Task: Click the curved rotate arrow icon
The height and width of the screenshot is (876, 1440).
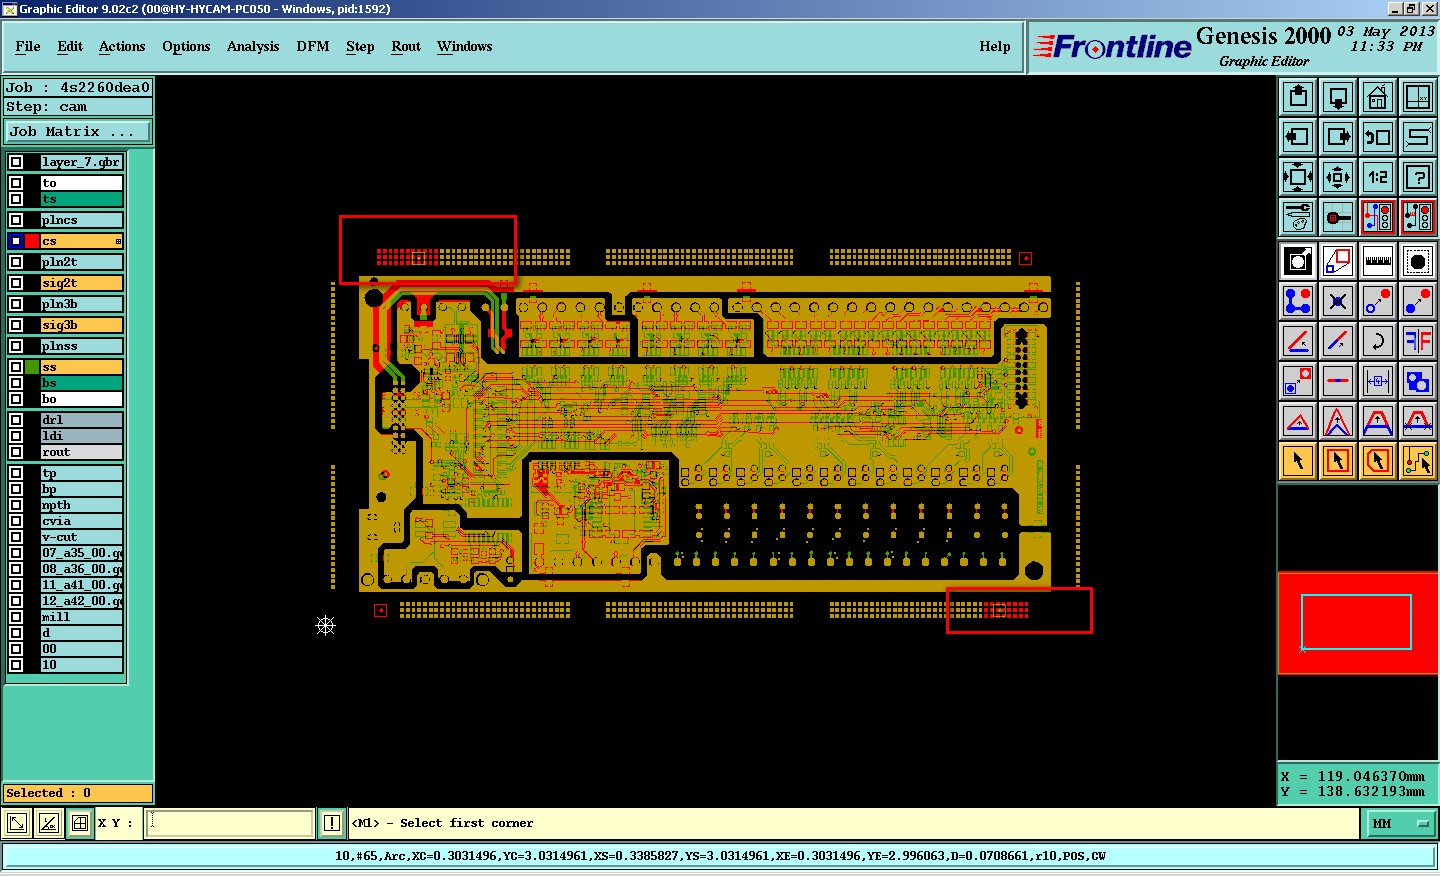Action: tap(1378, 341)
